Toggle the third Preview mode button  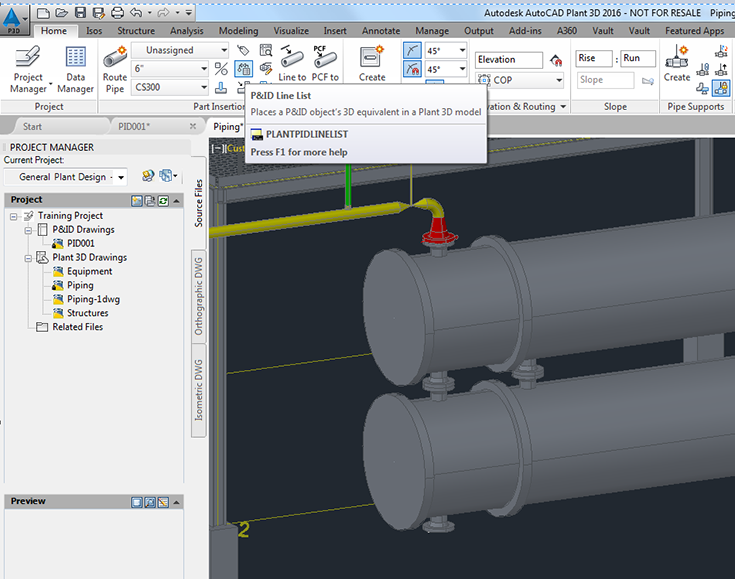point(163,503)
